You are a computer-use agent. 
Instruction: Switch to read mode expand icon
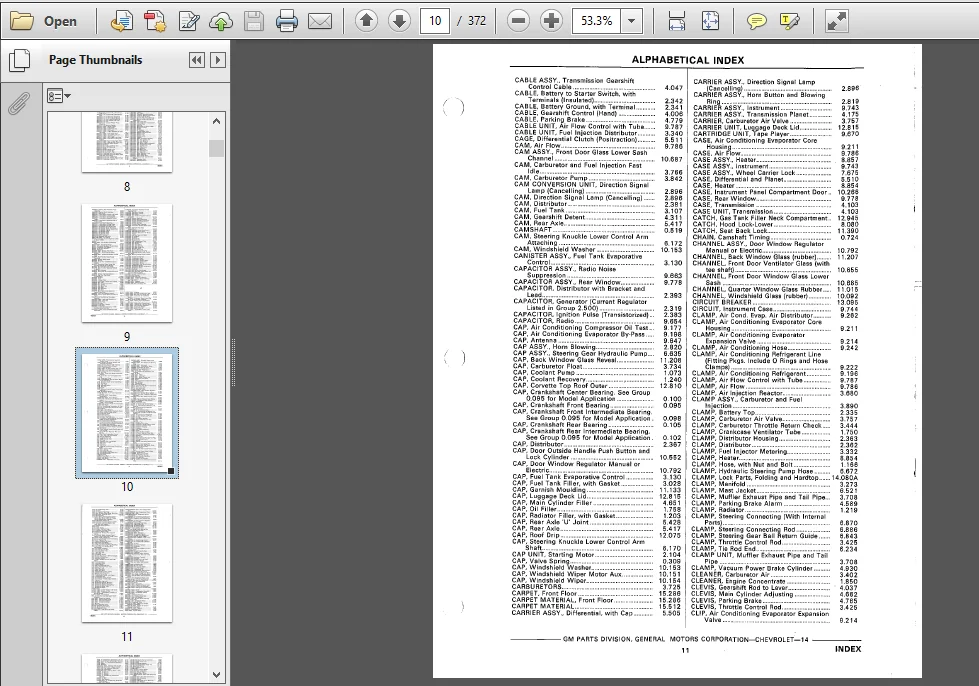(x=836, y=21)
